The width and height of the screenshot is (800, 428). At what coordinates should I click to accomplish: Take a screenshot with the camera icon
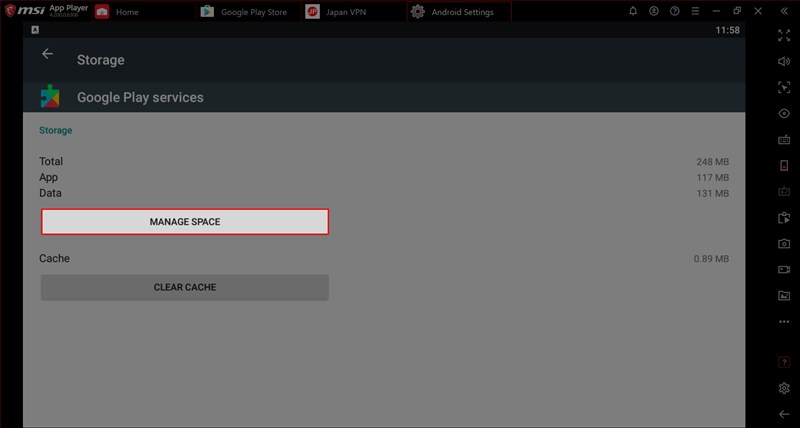pos(784,244)
